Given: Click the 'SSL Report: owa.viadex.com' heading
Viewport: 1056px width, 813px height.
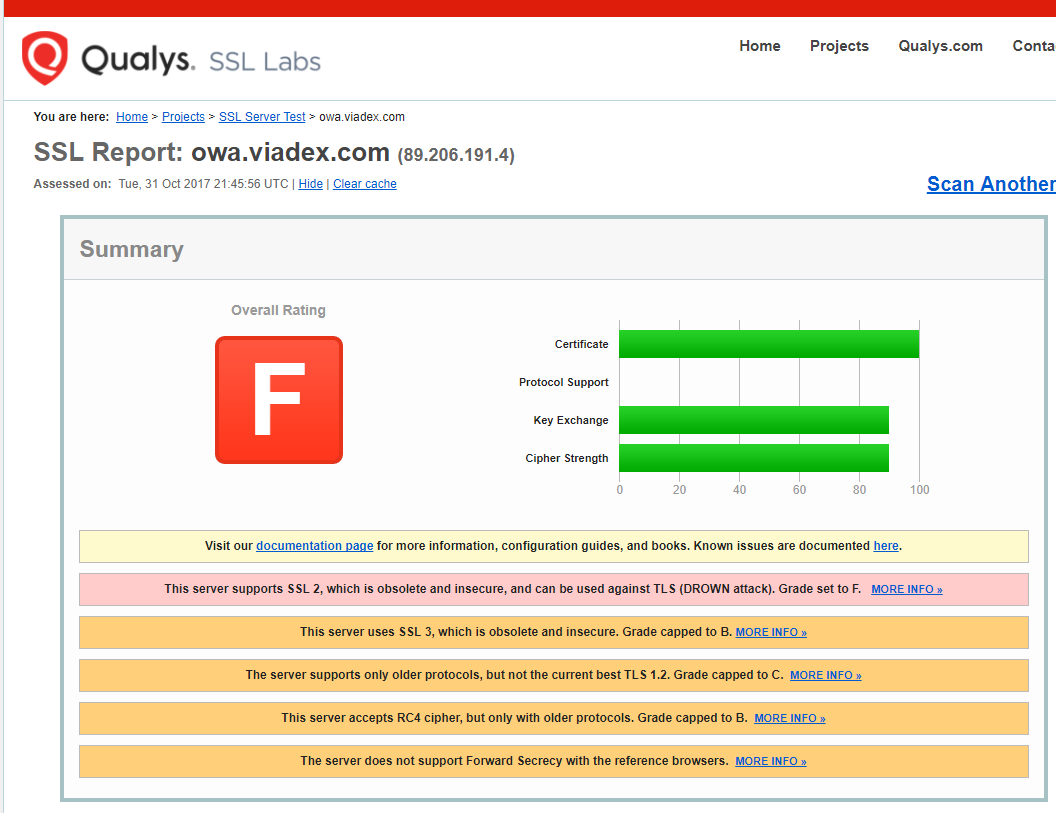Looking at the screenshot, I should click(211, 152).
